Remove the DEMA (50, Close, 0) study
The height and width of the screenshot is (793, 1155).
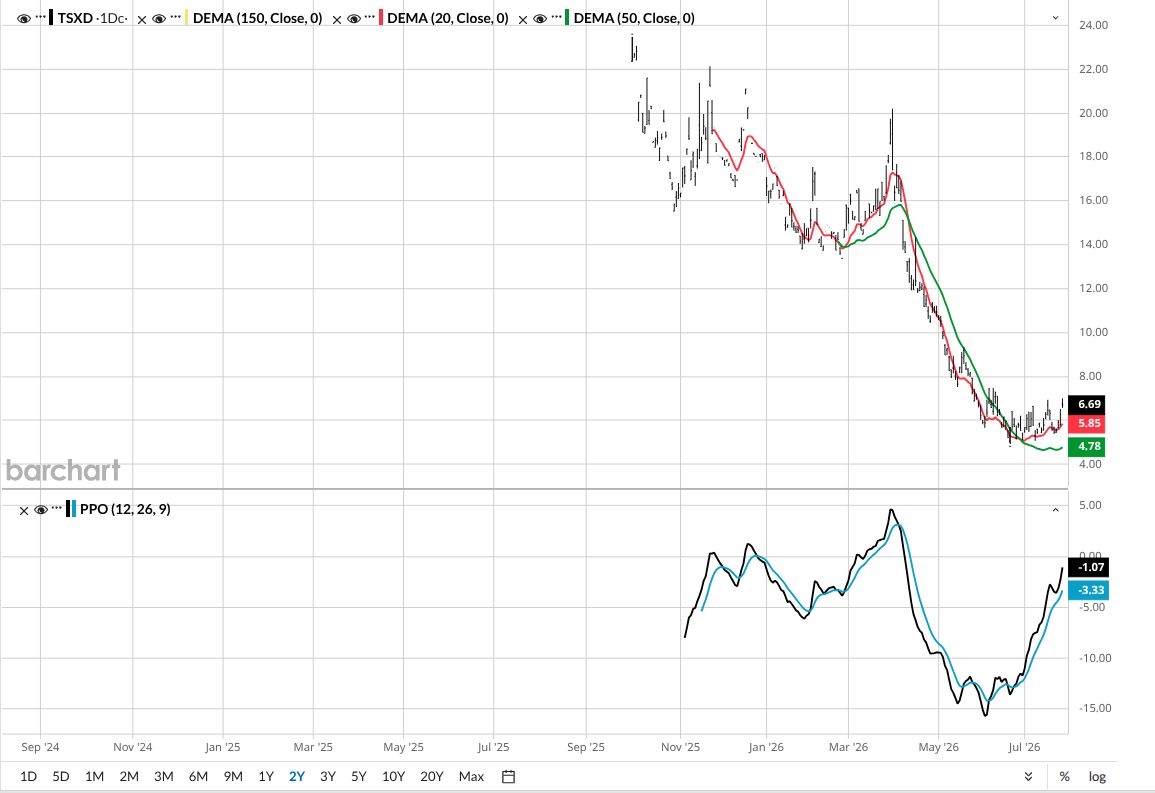(523, 20)
